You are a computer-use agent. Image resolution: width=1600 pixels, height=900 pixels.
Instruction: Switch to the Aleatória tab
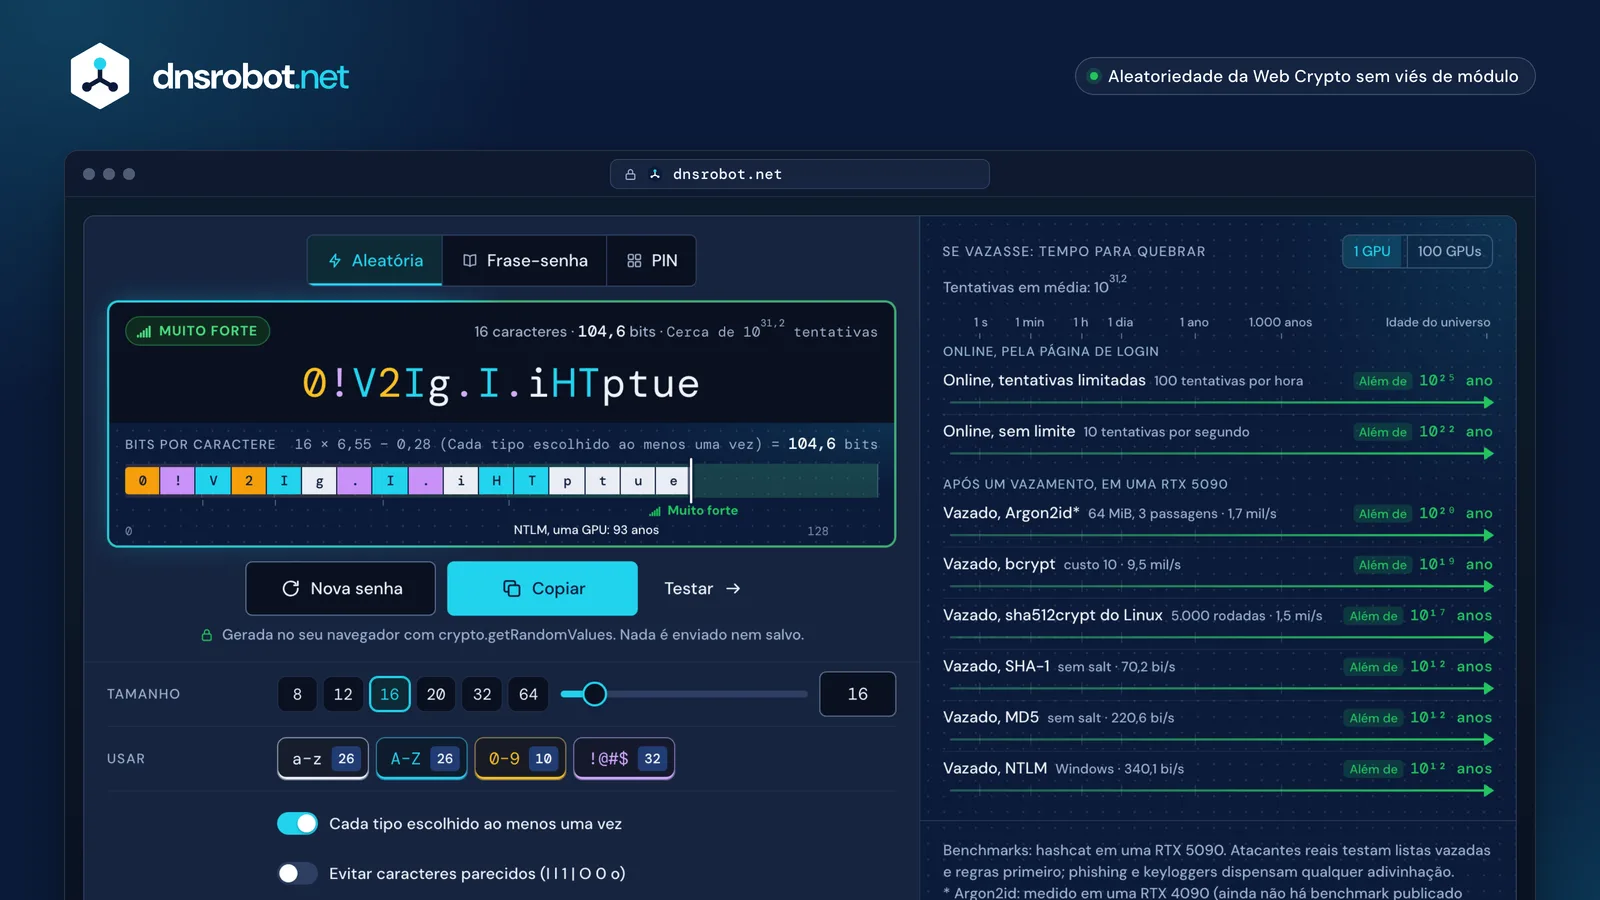click(375, 261)
